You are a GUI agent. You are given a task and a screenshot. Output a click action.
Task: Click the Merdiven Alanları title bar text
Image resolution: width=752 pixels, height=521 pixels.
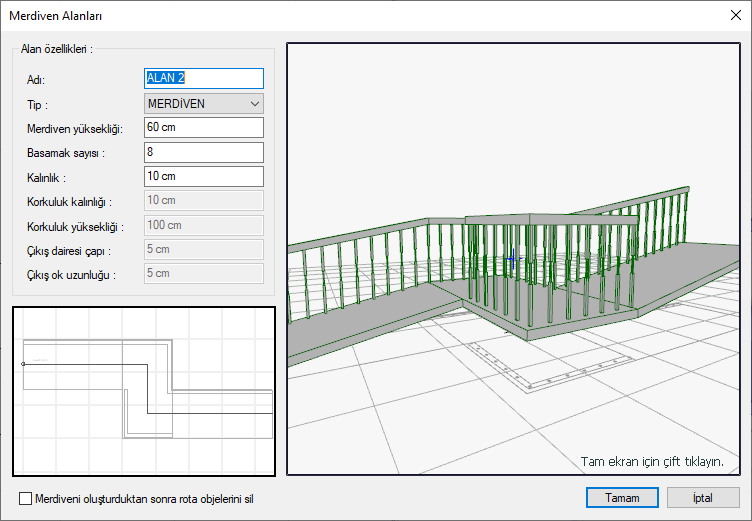(55, 15)
